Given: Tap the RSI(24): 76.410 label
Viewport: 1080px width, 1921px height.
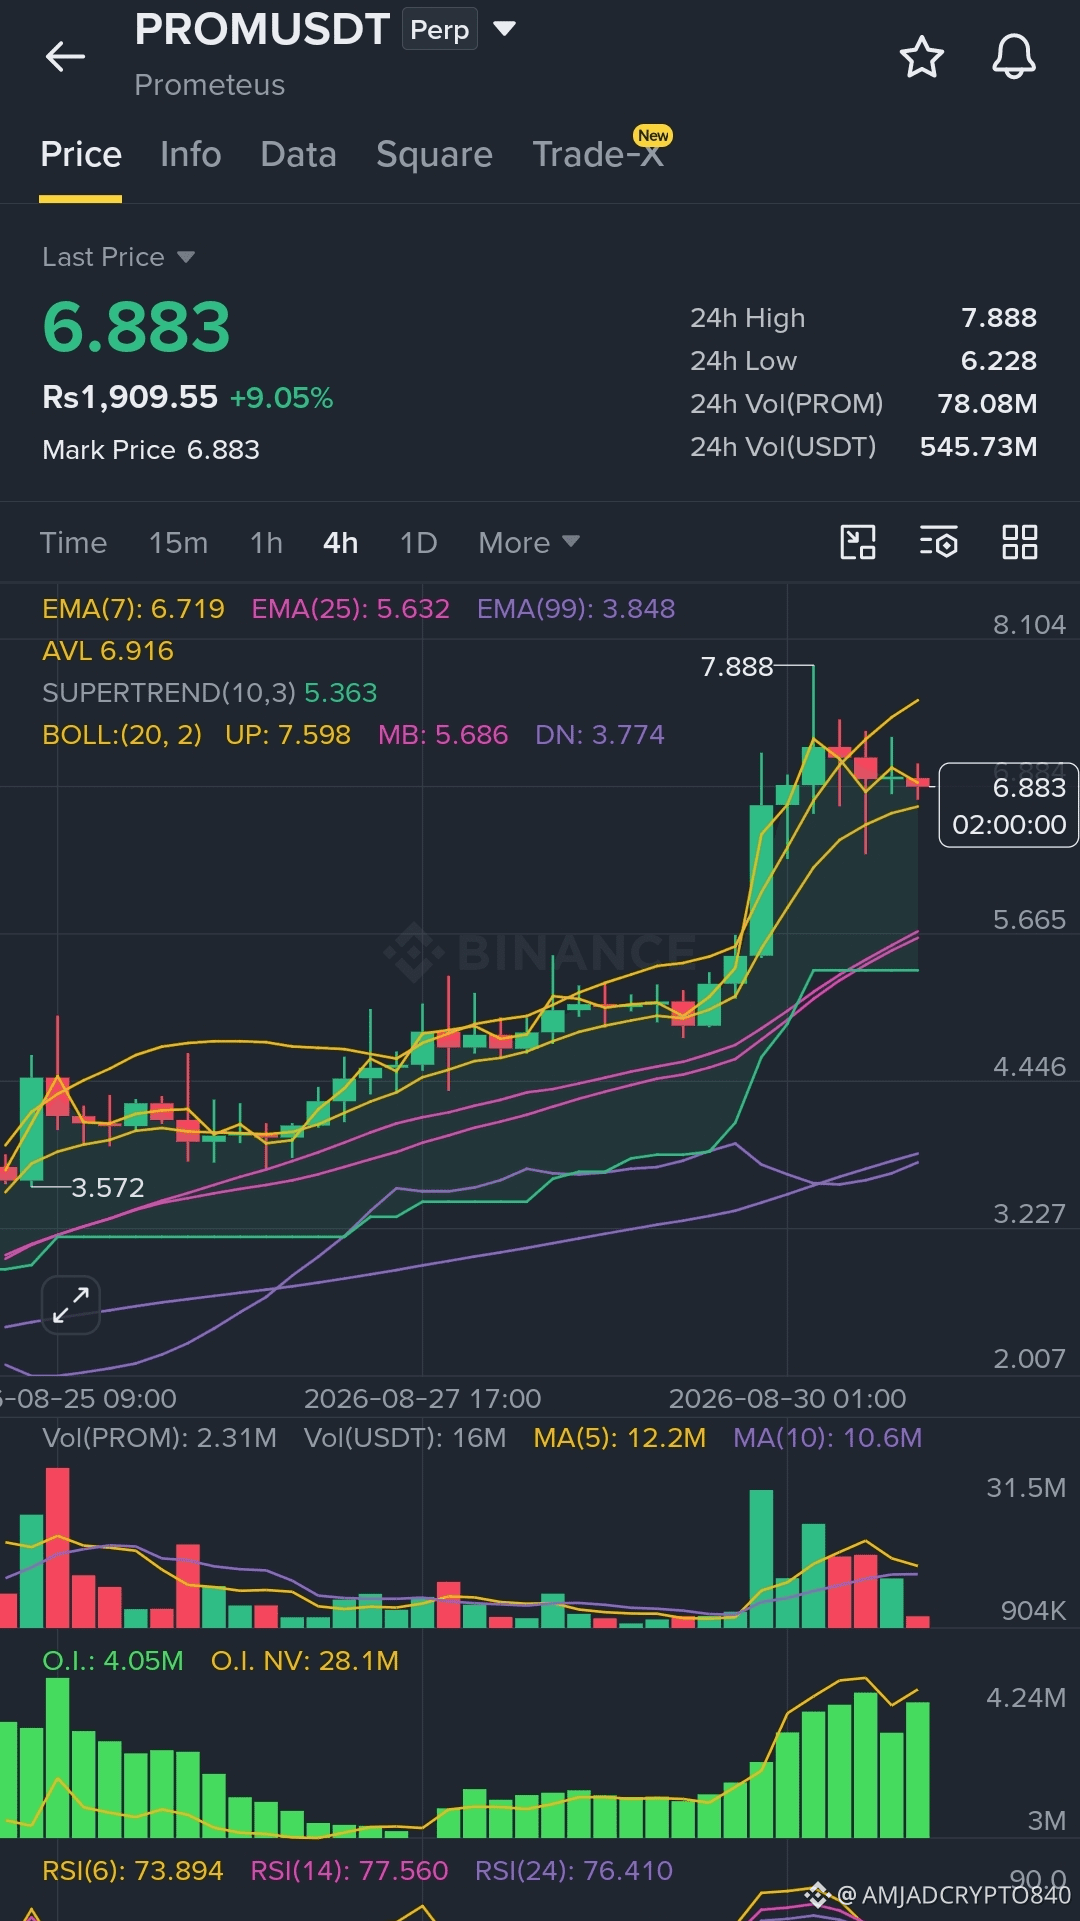Looking at the screenshot, I should (574, 1871).
